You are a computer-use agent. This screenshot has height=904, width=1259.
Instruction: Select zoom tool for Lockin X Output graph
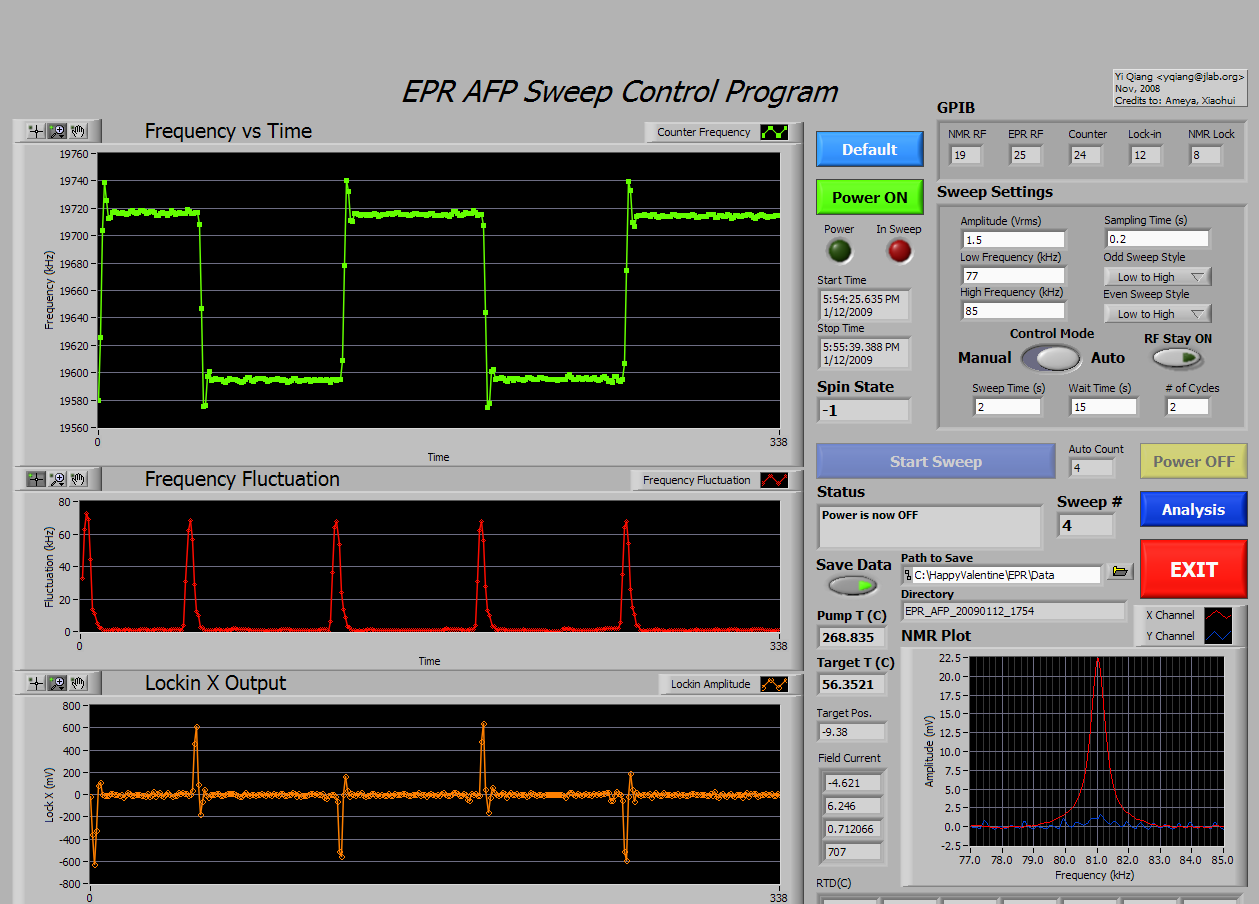(57, 683)
